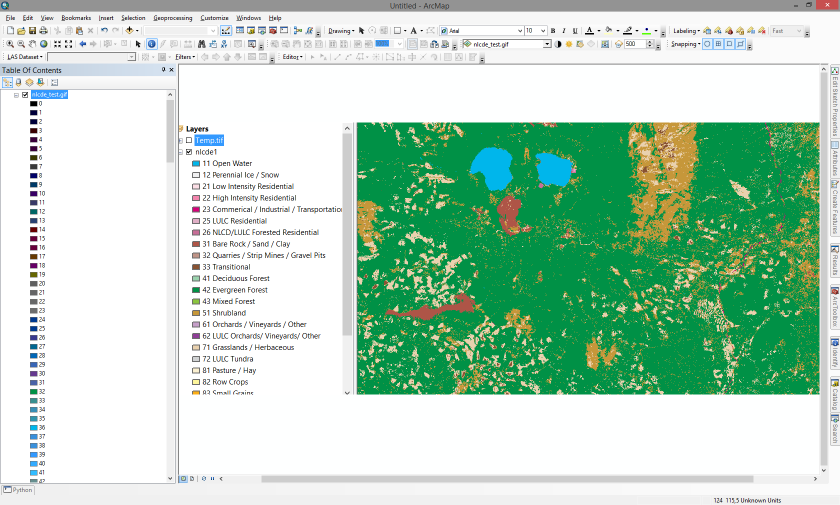The height and width of the screenshot is (505, 840).
Task: Toggle the nlcde1 layer visibility checkbox
Action: tap(188, 152)
